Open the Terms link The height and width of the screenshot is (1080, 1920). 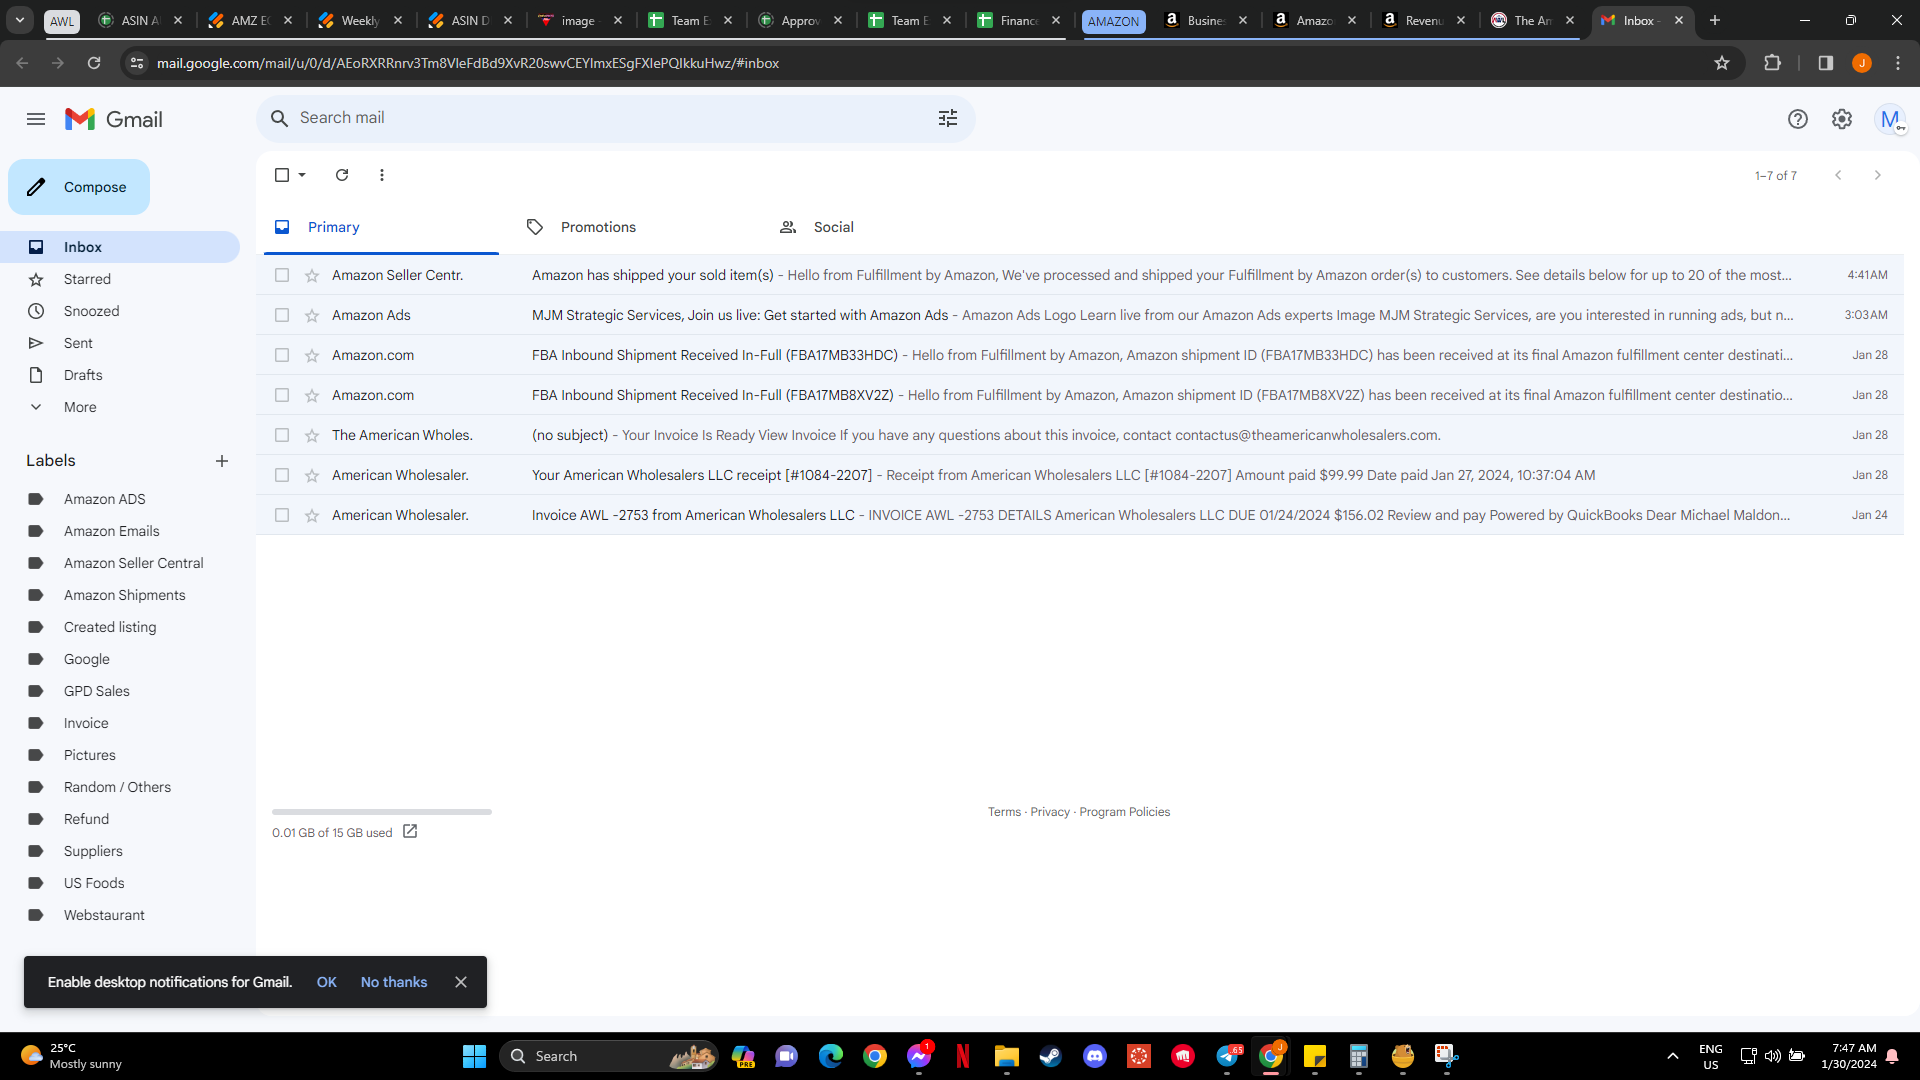click(x=1004, y=812)
